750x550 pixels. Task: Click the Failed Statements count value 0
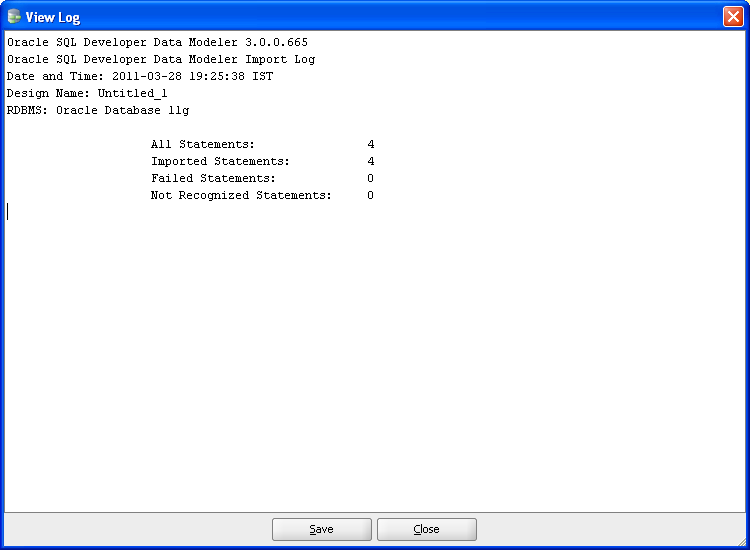click(371, 178)
